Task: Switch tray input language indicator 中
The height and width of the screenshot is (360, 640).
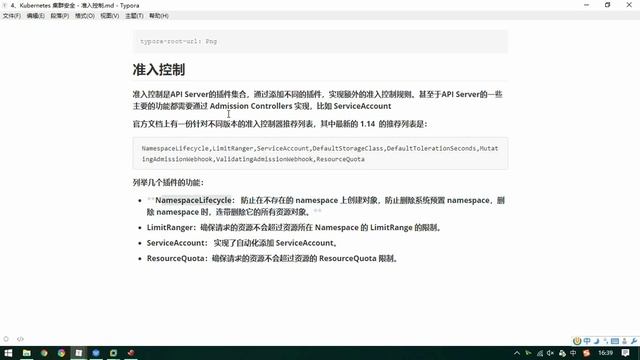Action: pos(573,353)
